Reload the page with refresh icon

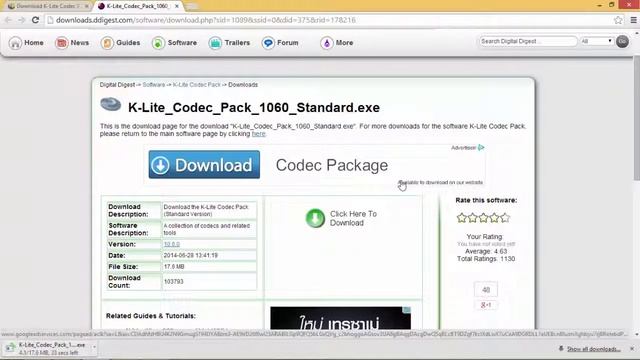point(36,20)
